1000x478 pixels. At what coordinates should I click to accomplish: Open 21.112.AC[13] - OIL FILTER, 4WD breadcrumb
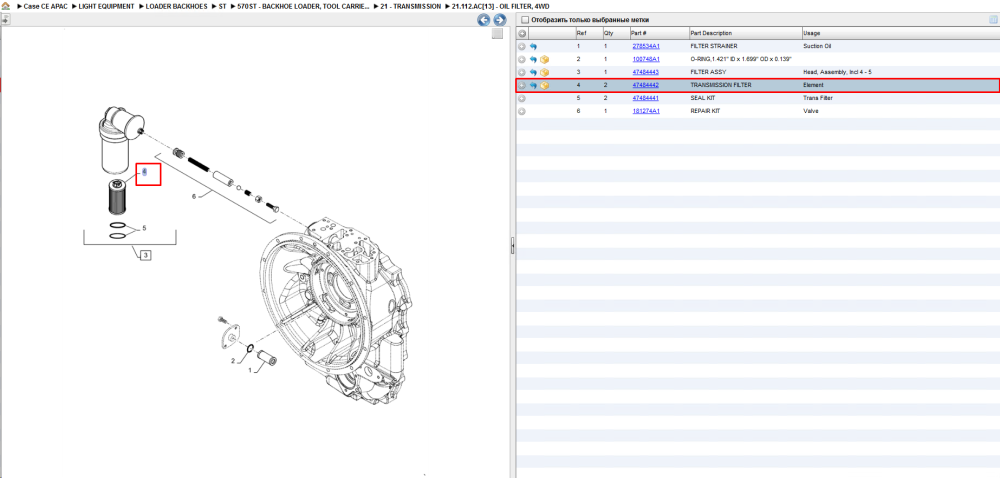[500, 6]
